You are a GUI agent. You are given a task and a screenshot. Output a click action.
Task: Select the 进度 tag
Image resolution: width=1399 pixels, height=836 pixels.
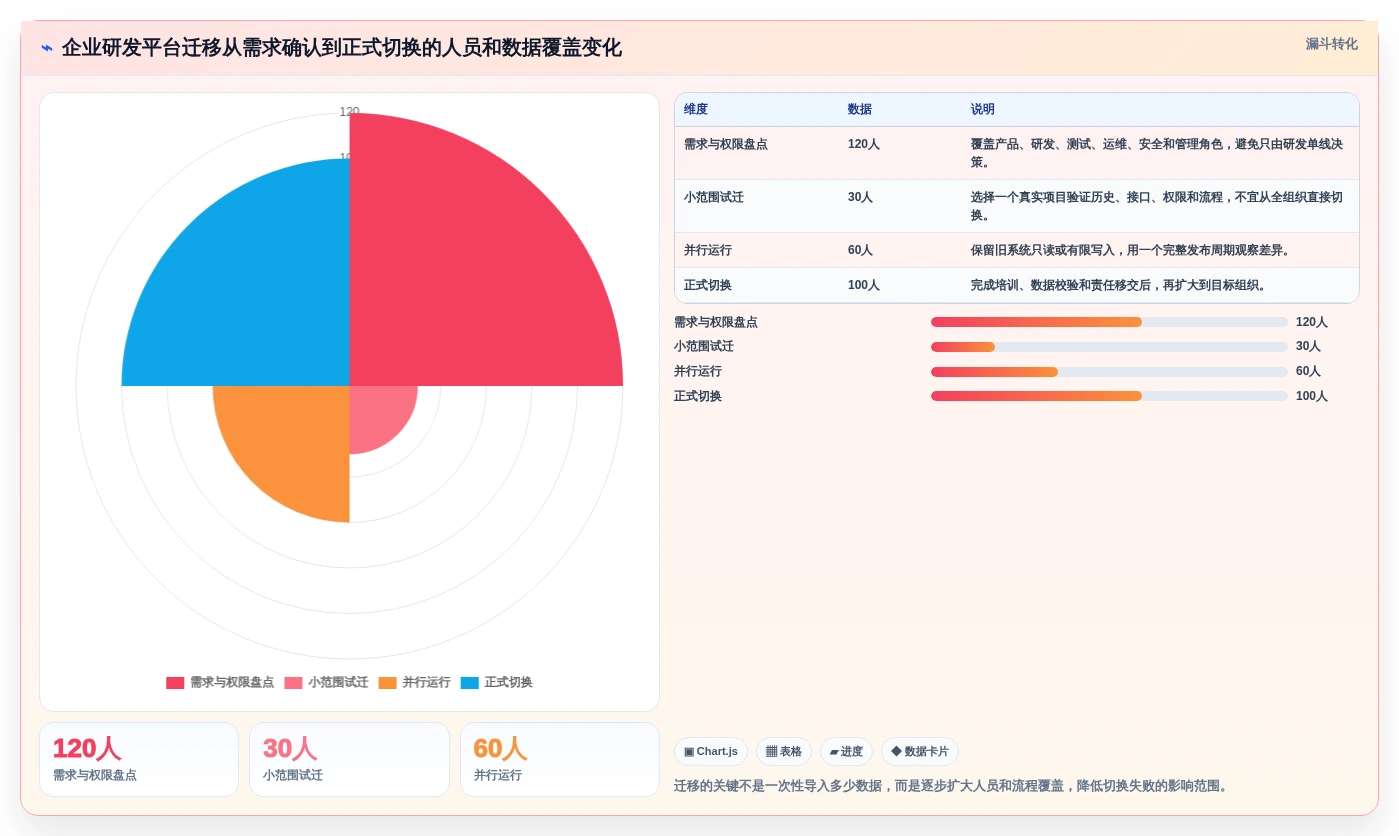(846, 752)
